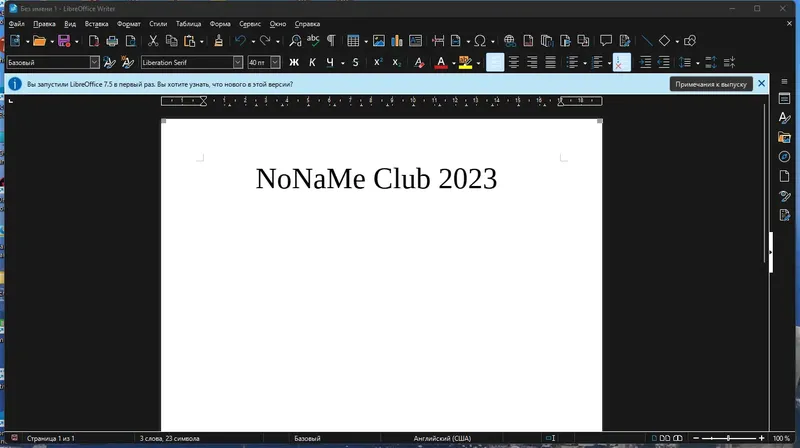The width and height of the screenshot is (800, 448).
Task: Insert a page break
Action: click(438, 41)
